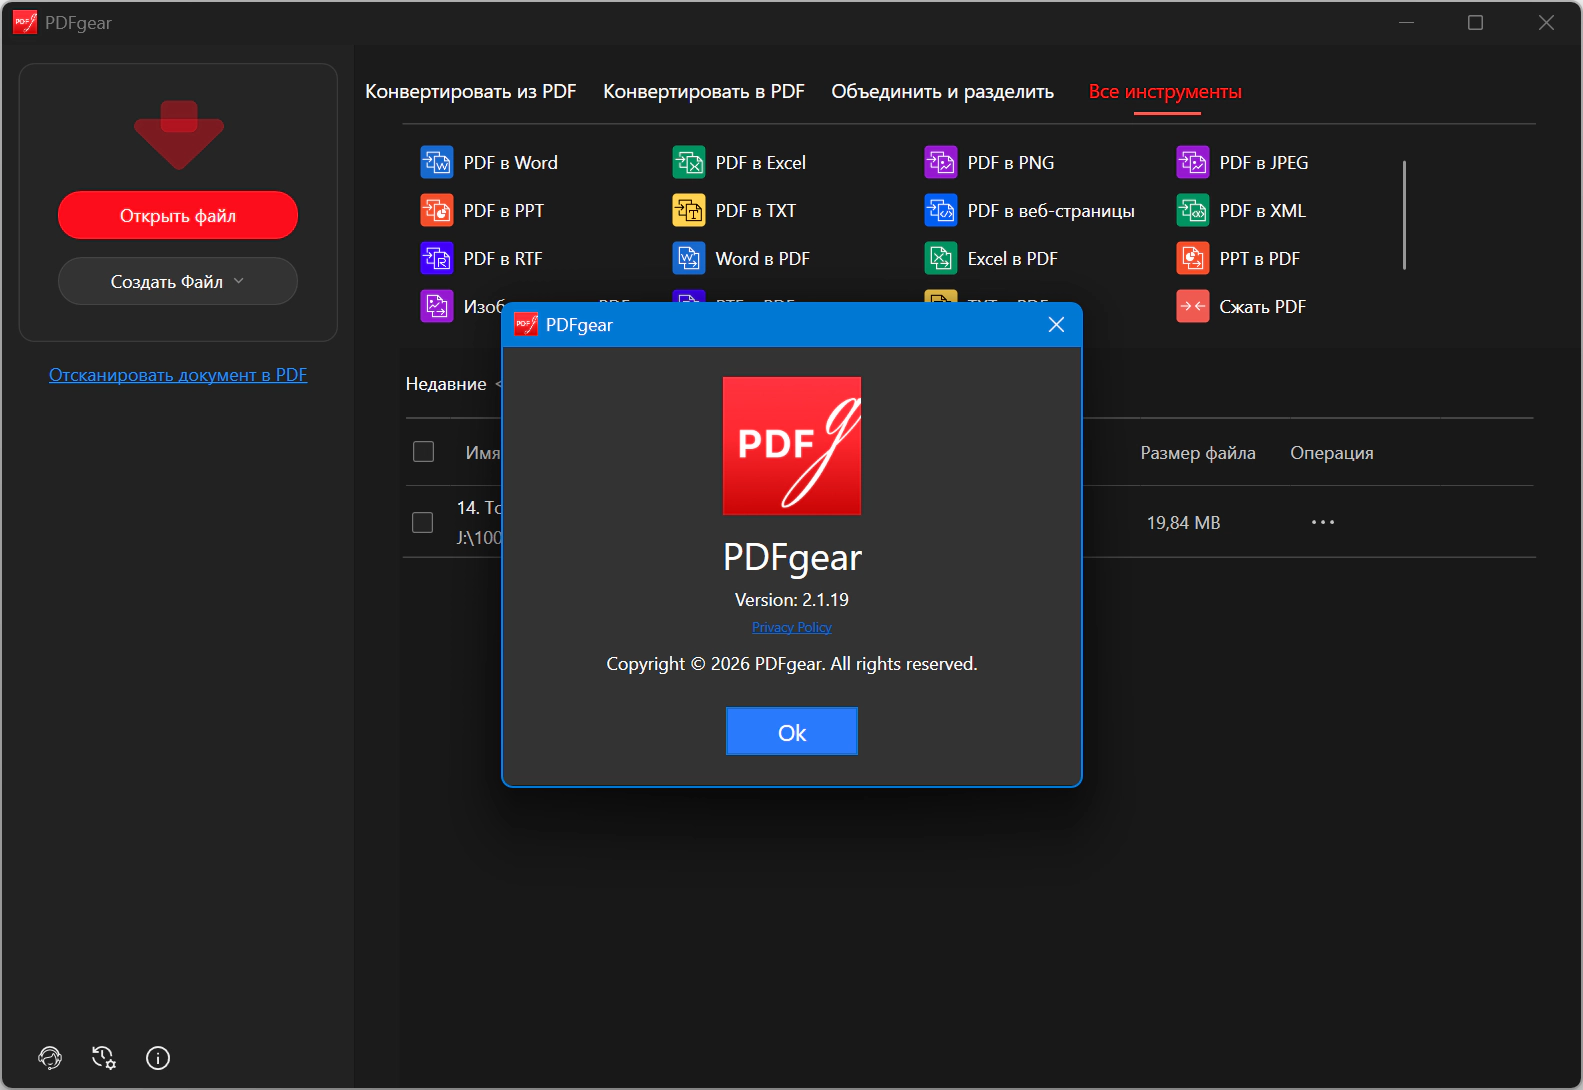1583x1090 pixels.
Task: Choose the Excel в PDF converter
Action: (991, 258)
